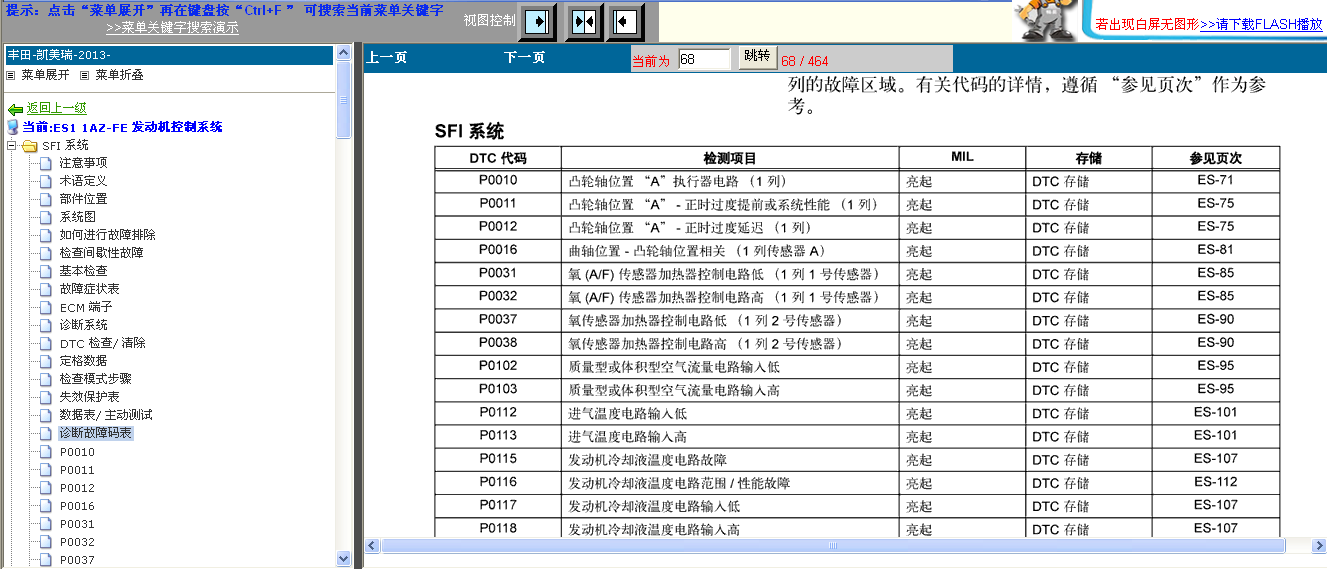The height and width of the screenshot is (569, 1327).
Task: Open 检查模式步骤 in the tree
Action: (95, 379)
